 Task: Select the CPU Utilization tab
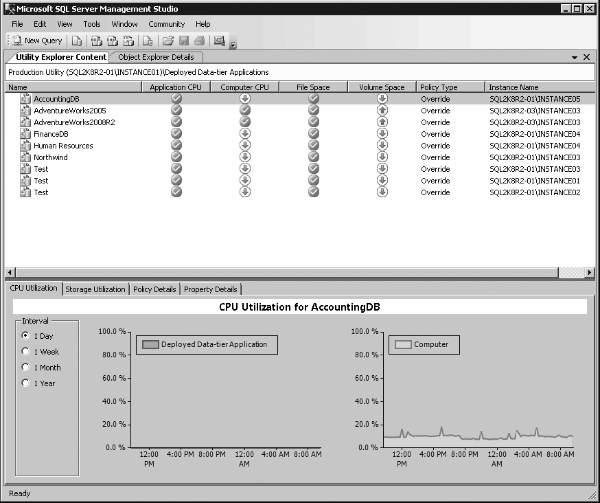pos(34,288)
